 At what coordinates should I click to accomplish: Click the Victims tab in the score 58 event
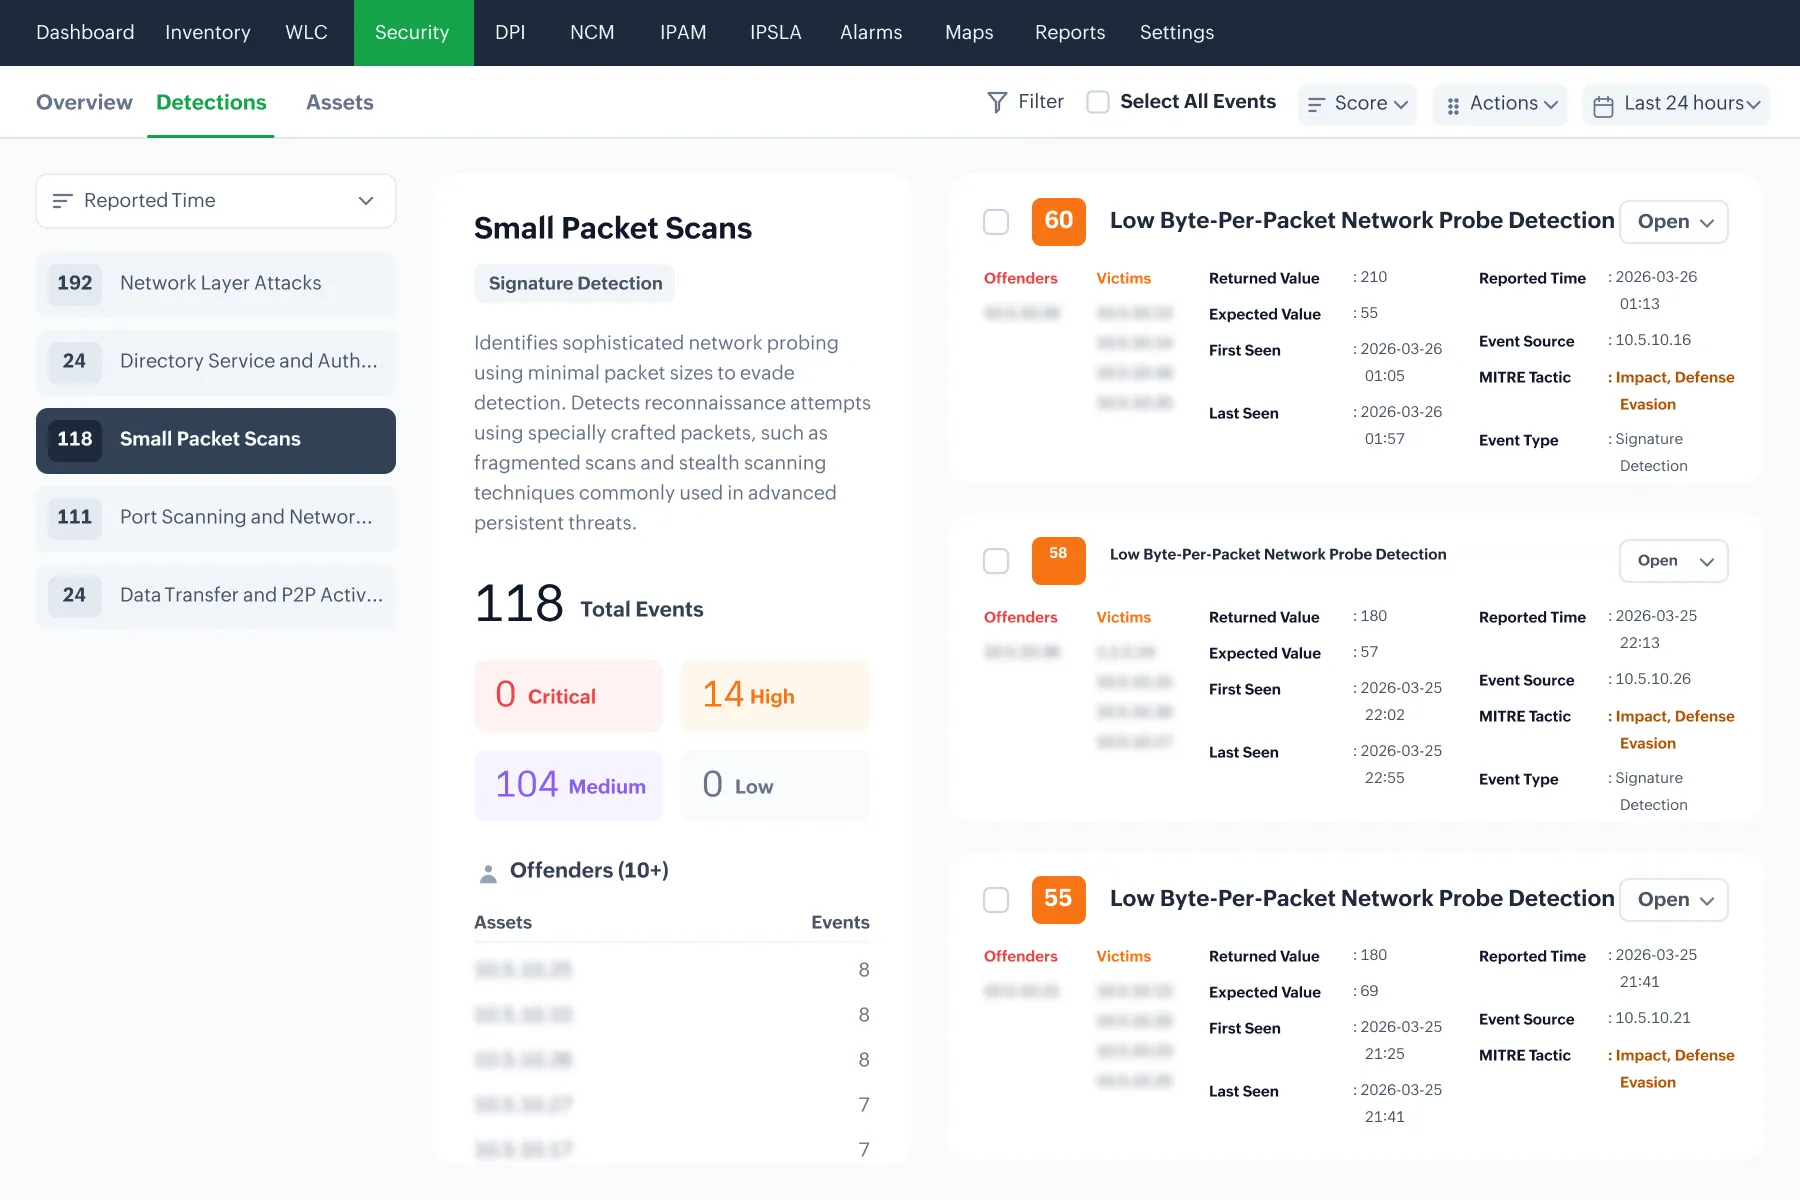click(x=1123, y=618)
